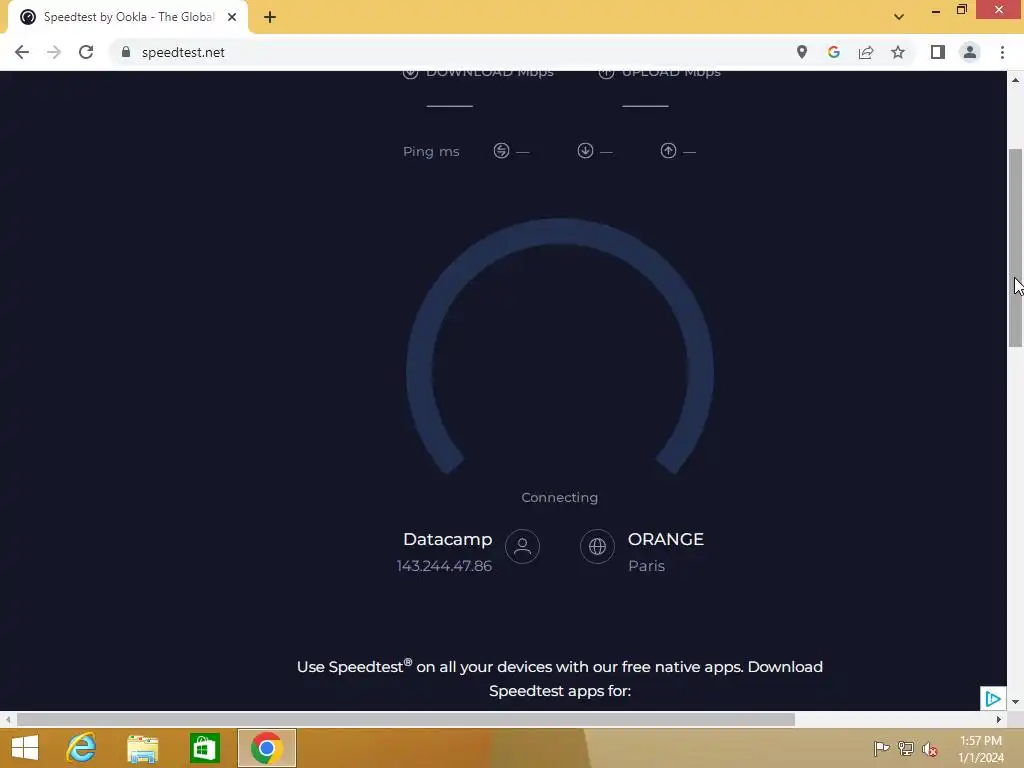Click the Paris server location
The image size is (1024, 768).
point(647,566)
